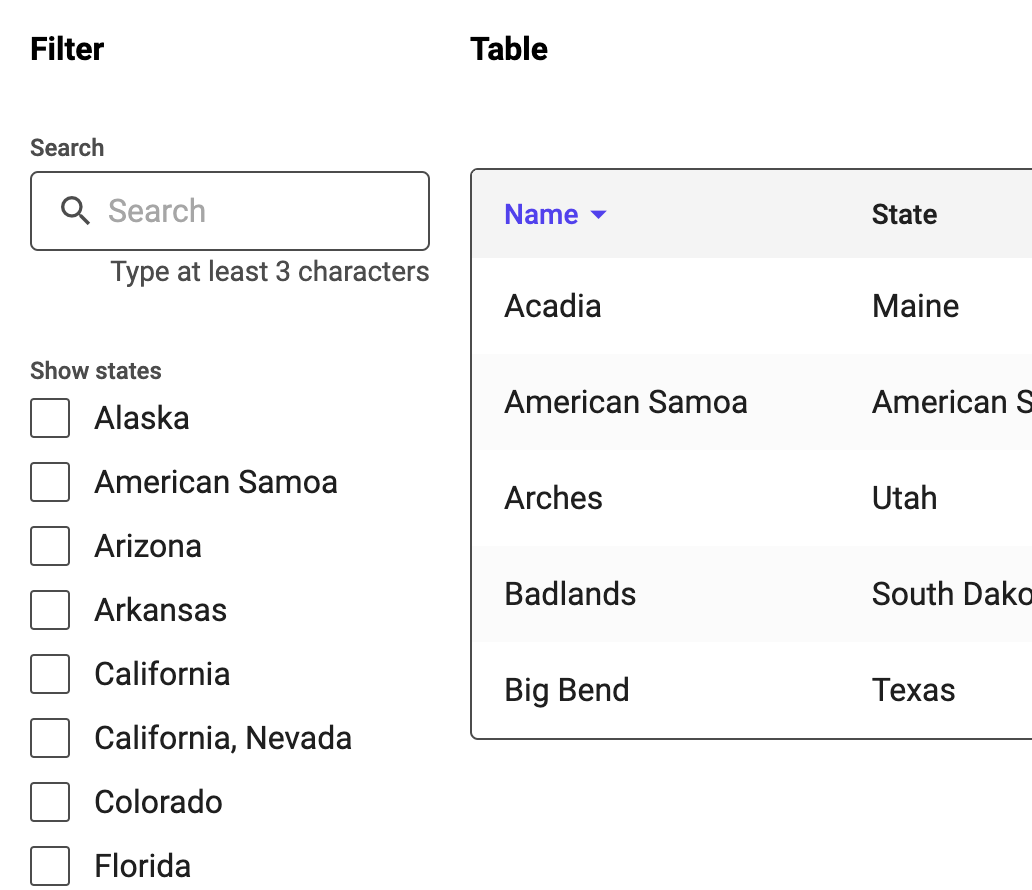Click the American Samoa park row
1032x890 pixels.
752,402
